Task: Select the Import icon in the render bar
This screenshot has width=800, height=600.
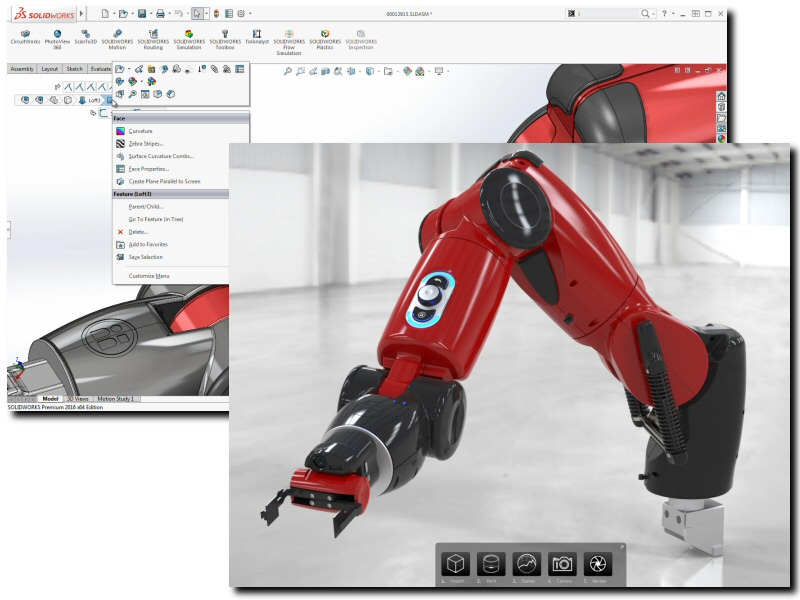Action: click(x=454, y=561)
